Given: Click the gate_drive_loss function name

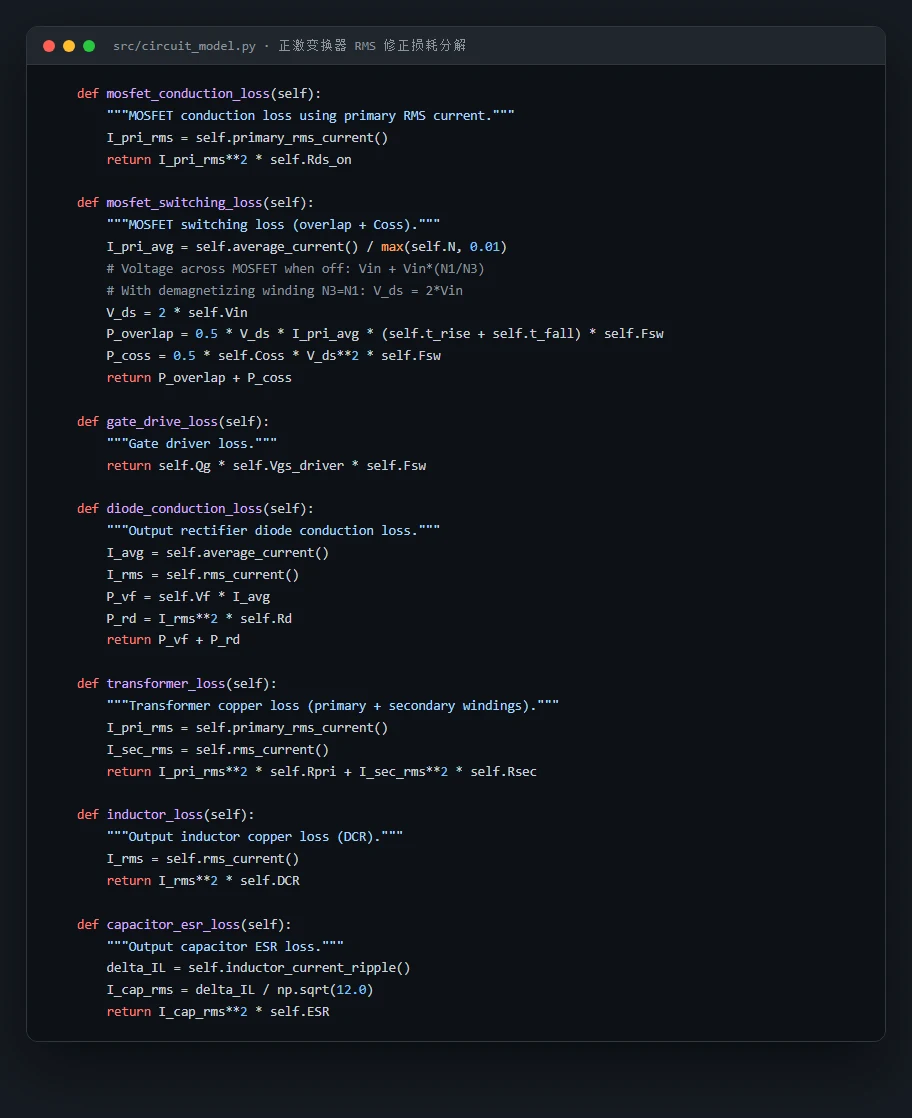Looking at the screenshot, I should click(x=162, y=421).
